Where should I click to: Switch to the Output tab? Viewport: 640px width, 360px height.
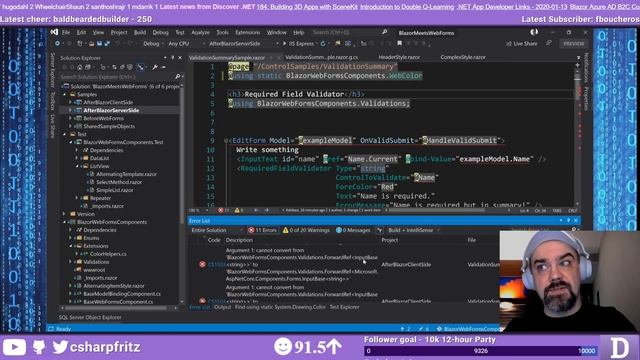tap(222, 307)
